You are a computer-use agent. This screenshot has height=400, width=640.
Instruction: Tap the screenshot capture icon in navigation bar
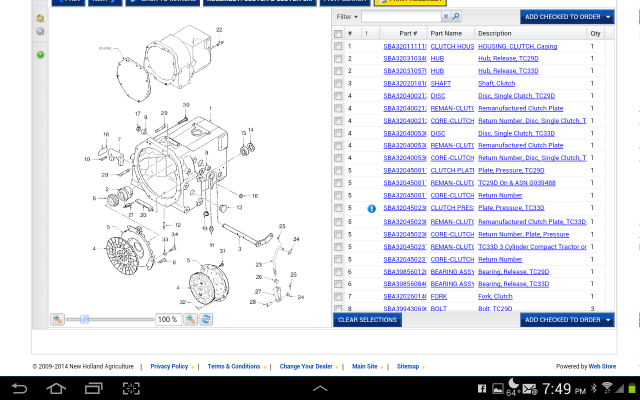pyautogui.click(x=131, y=388)
